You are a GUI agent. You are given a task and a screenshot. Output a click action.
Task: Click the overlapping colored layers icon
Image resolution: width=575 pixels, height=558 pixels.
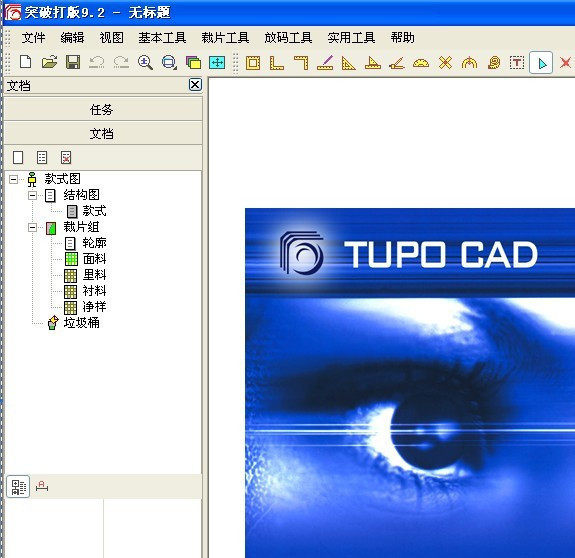193,63
